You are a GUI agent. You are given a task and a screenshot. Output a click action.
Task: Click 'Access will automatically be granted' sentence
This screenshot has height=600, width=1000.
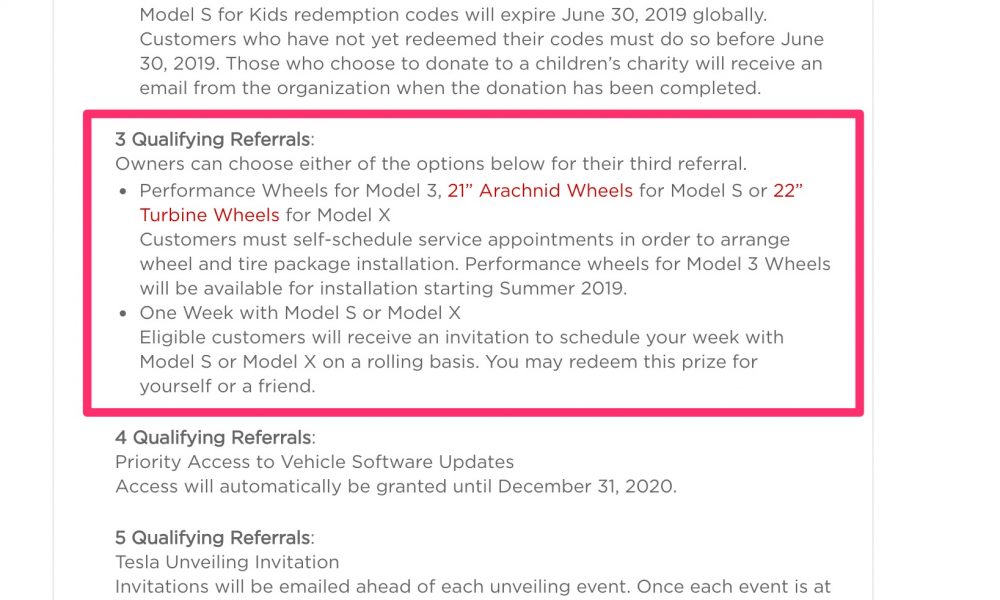coord(395,487)
